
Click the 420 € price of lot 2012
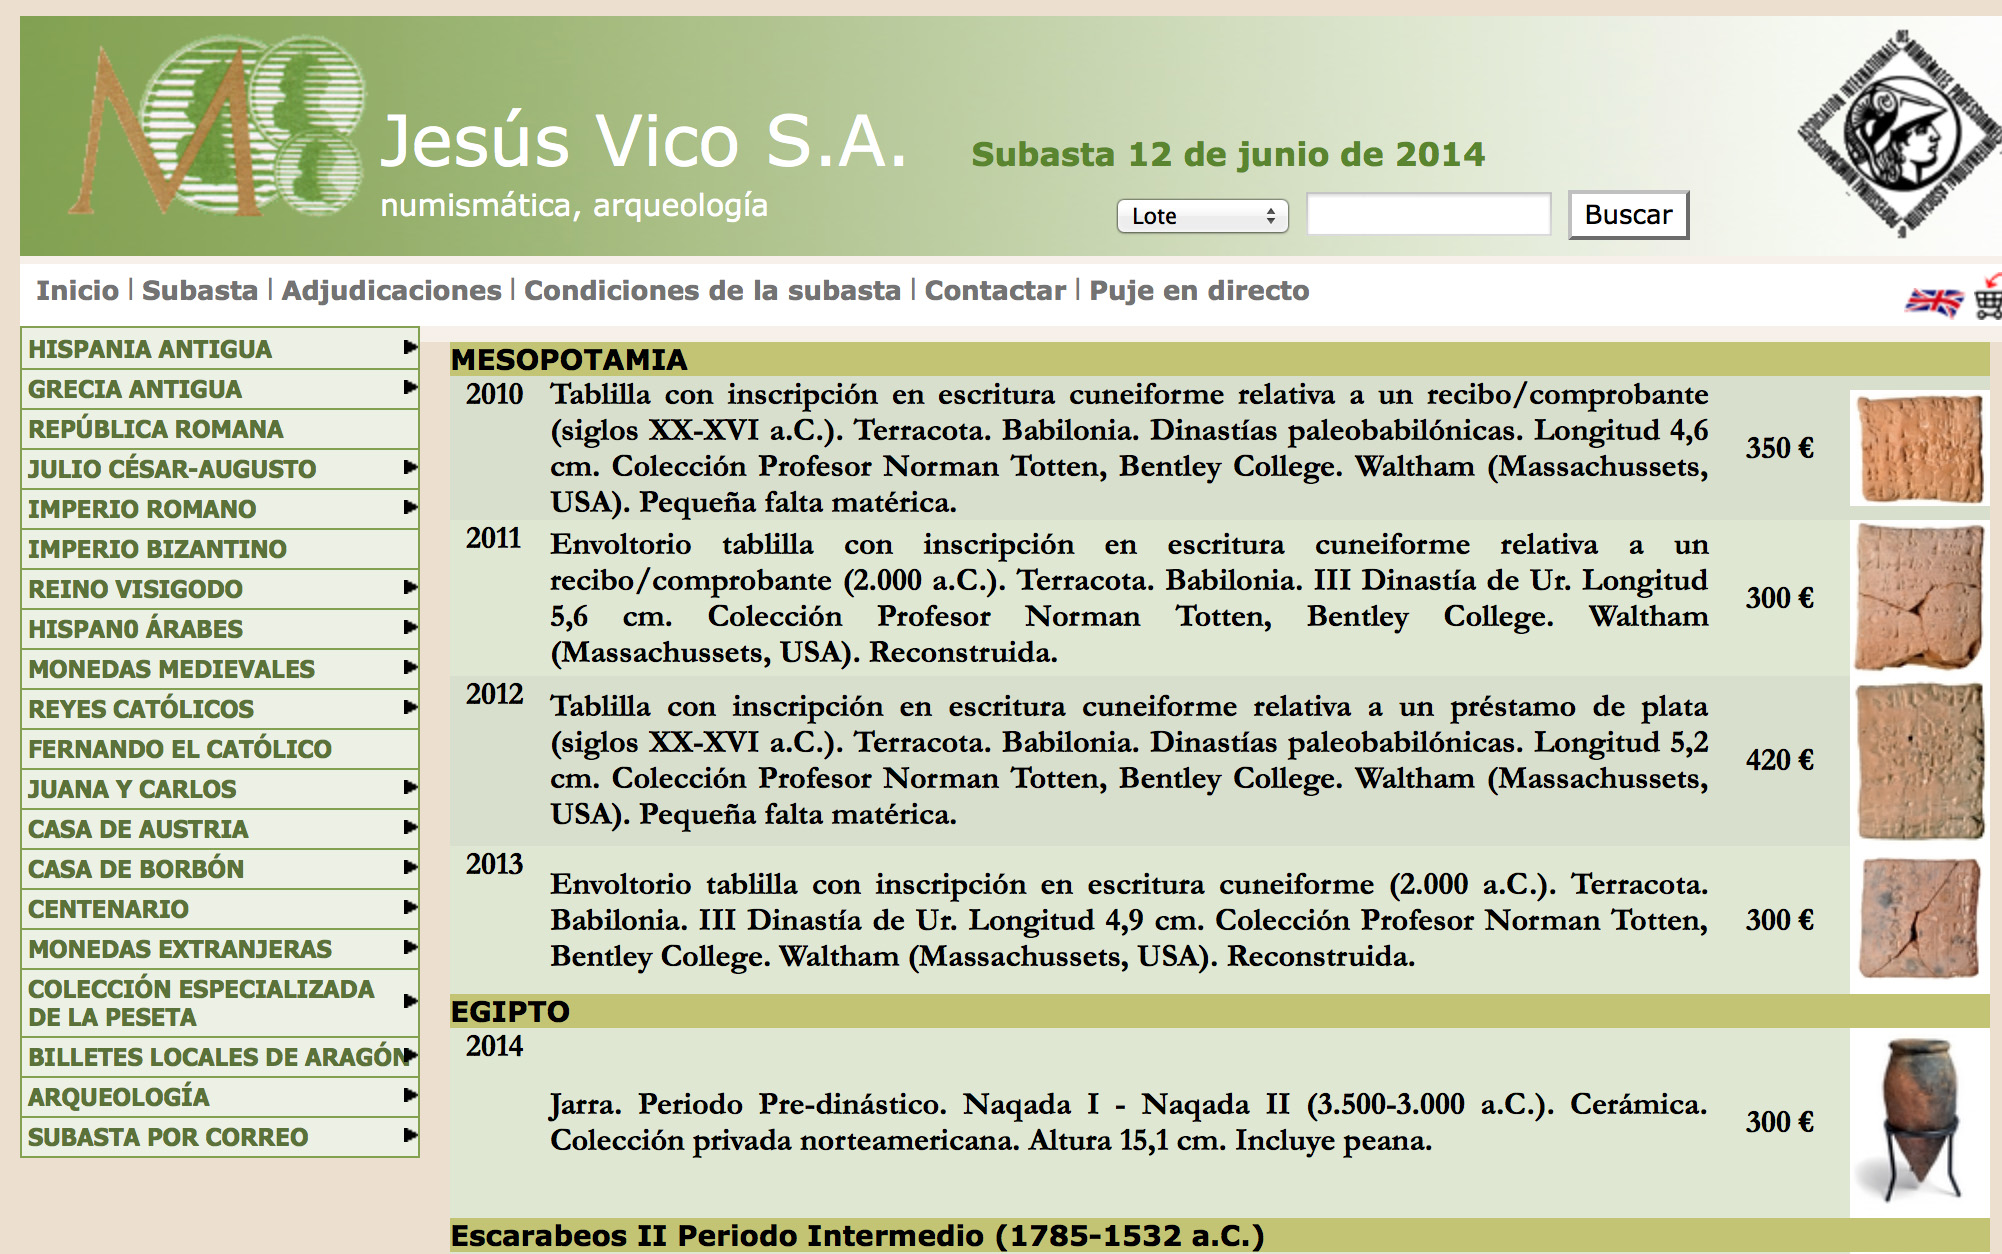[x=1780, y=760]
